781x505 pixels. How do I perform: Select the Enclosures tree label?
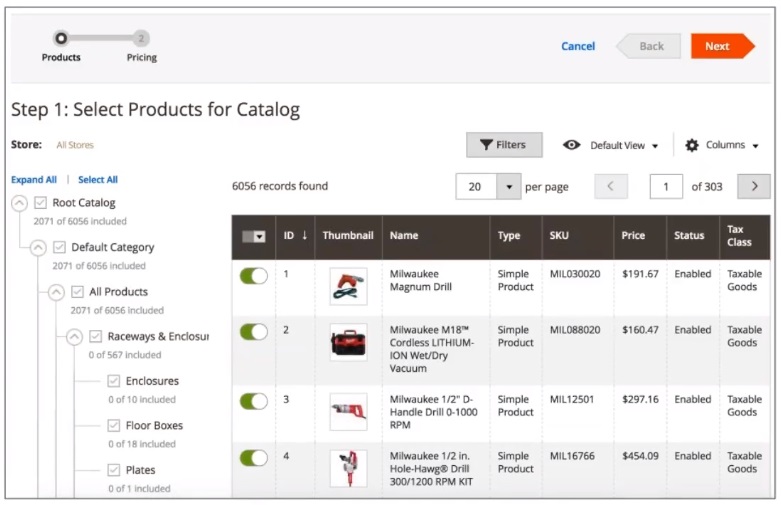pyautogui.click(x=152, y=381)
